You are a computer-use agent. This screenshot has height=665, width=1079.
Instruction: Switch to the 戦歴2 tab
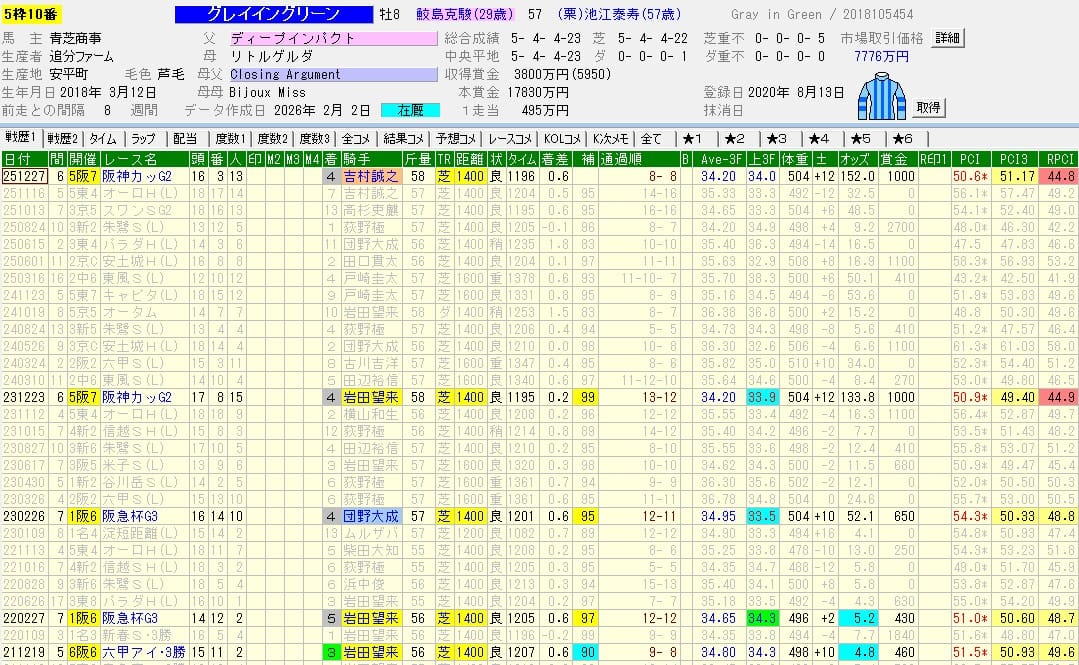click(63, 138)
